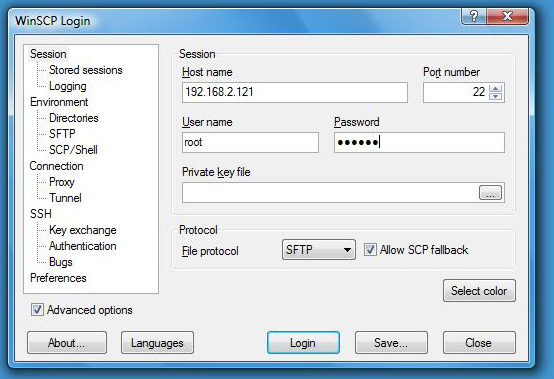Toggle Allow SCP fallback checkbox
Viewport: 554px width, 379px height.
tap(370, 250)
